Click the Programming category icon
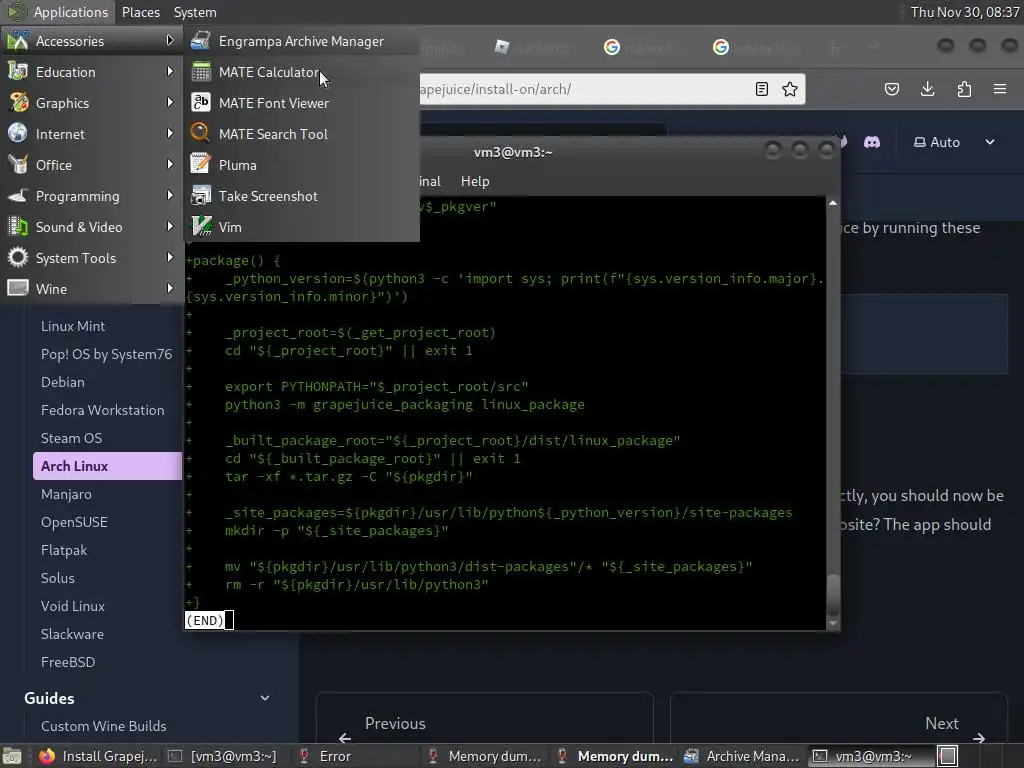 pyautogui.click(x=18, y=195)
